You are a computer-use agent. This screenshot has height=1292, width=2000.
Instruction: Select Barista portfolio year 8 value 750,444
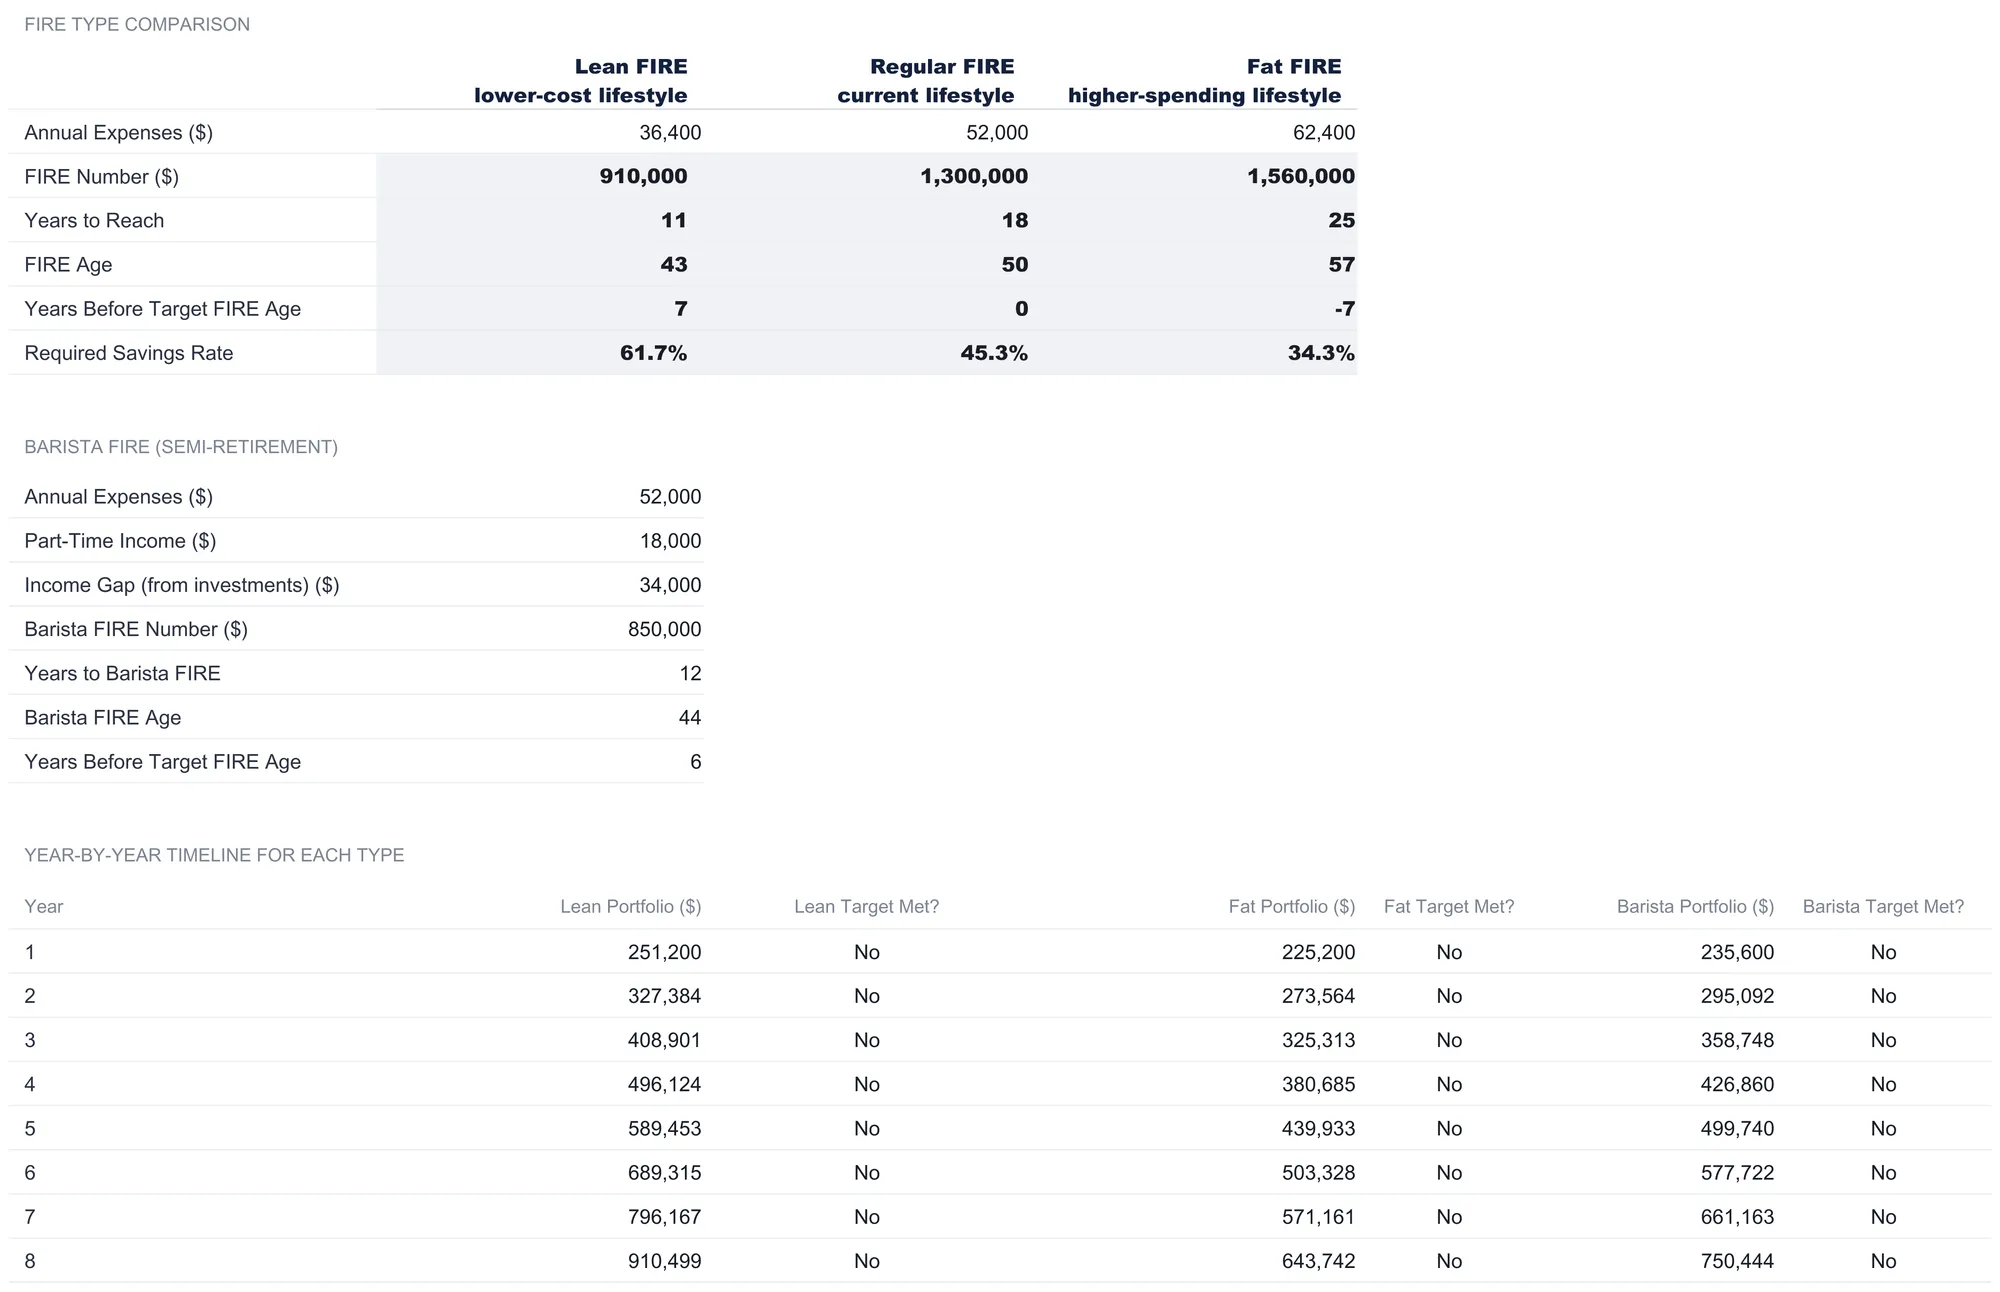click(x=1738, y=1261)
